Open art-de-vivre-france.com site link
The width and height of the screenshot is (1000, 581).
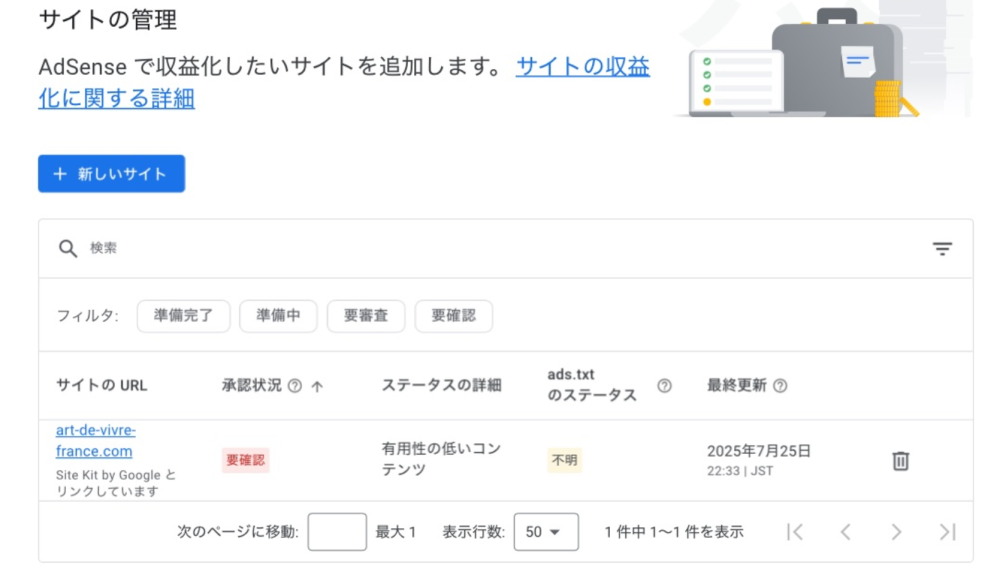tap(96, 441)
